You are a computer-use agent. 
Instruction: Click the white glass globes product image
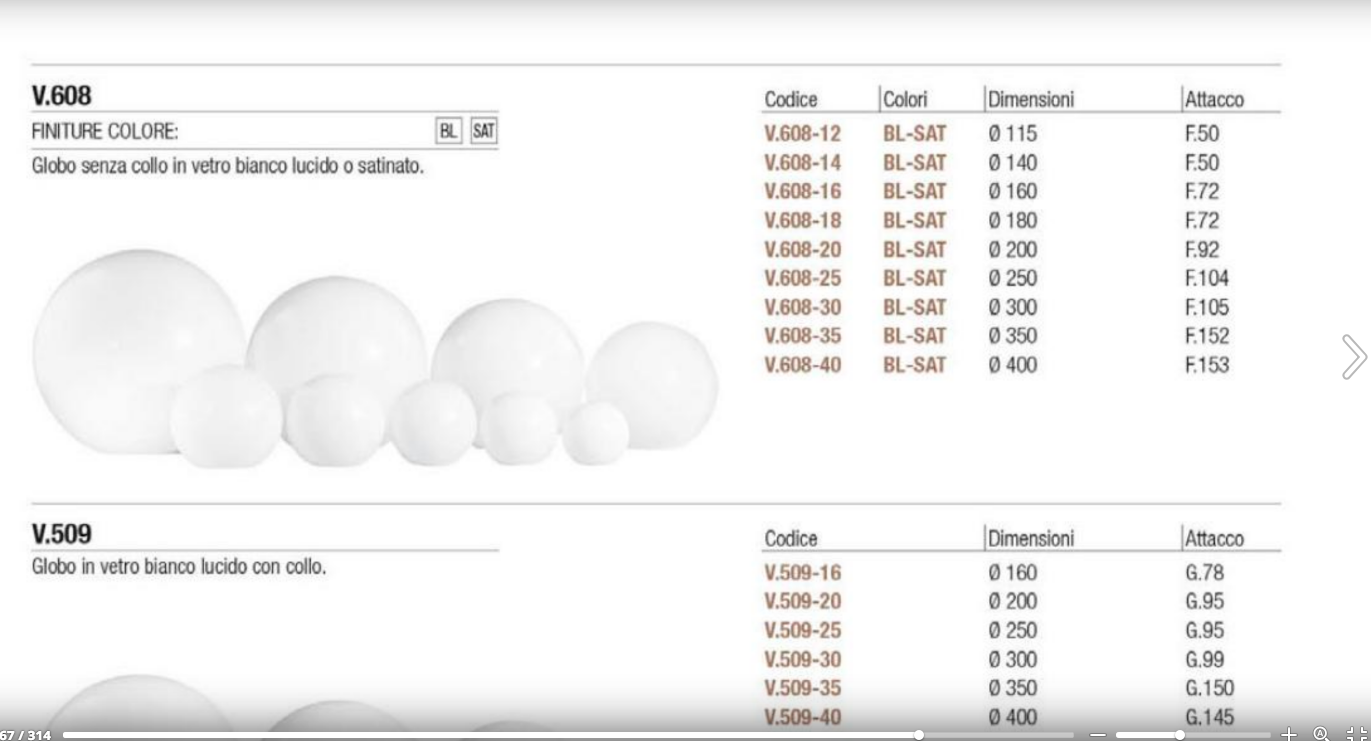pos(375,360)
